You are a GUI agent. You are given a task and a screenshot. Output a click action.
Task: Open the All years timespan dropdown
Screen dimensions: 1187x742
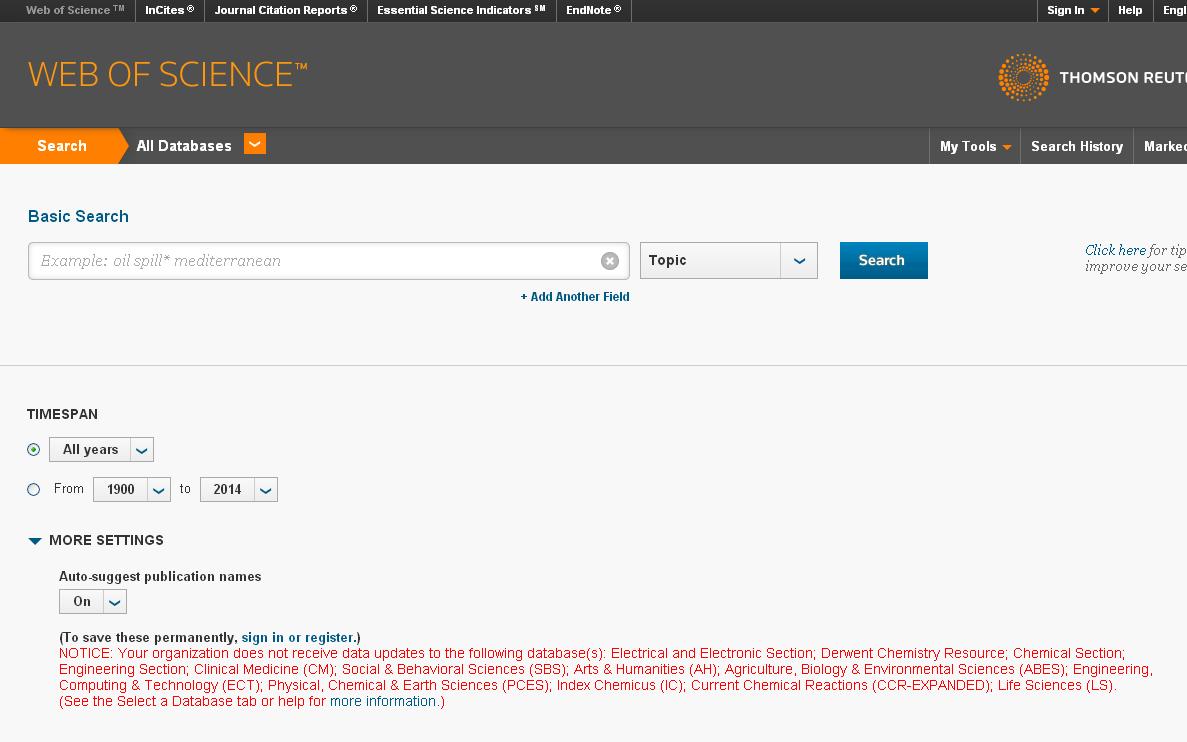[141, 450]
